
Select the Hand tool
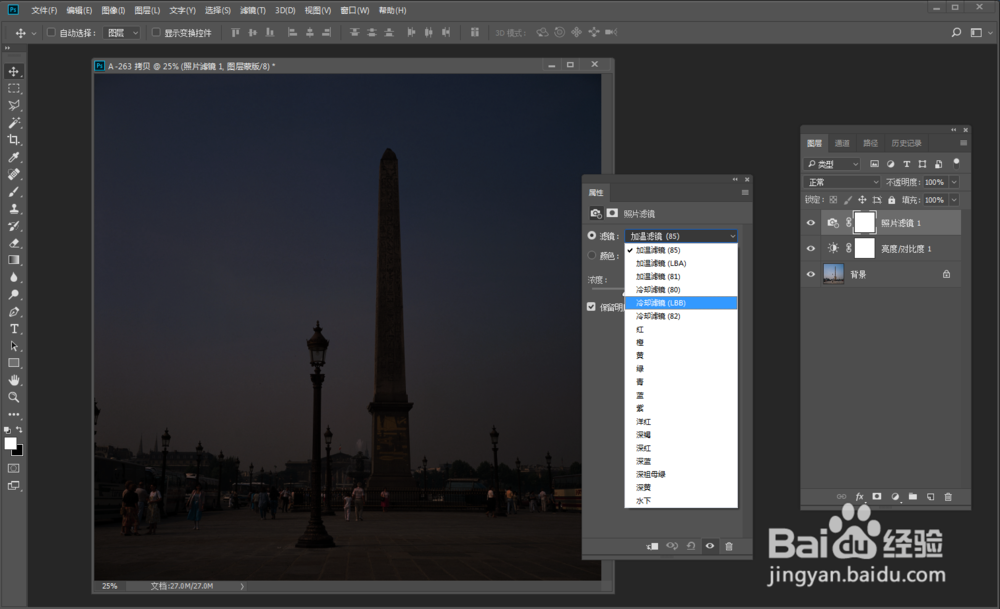point(13,380)
